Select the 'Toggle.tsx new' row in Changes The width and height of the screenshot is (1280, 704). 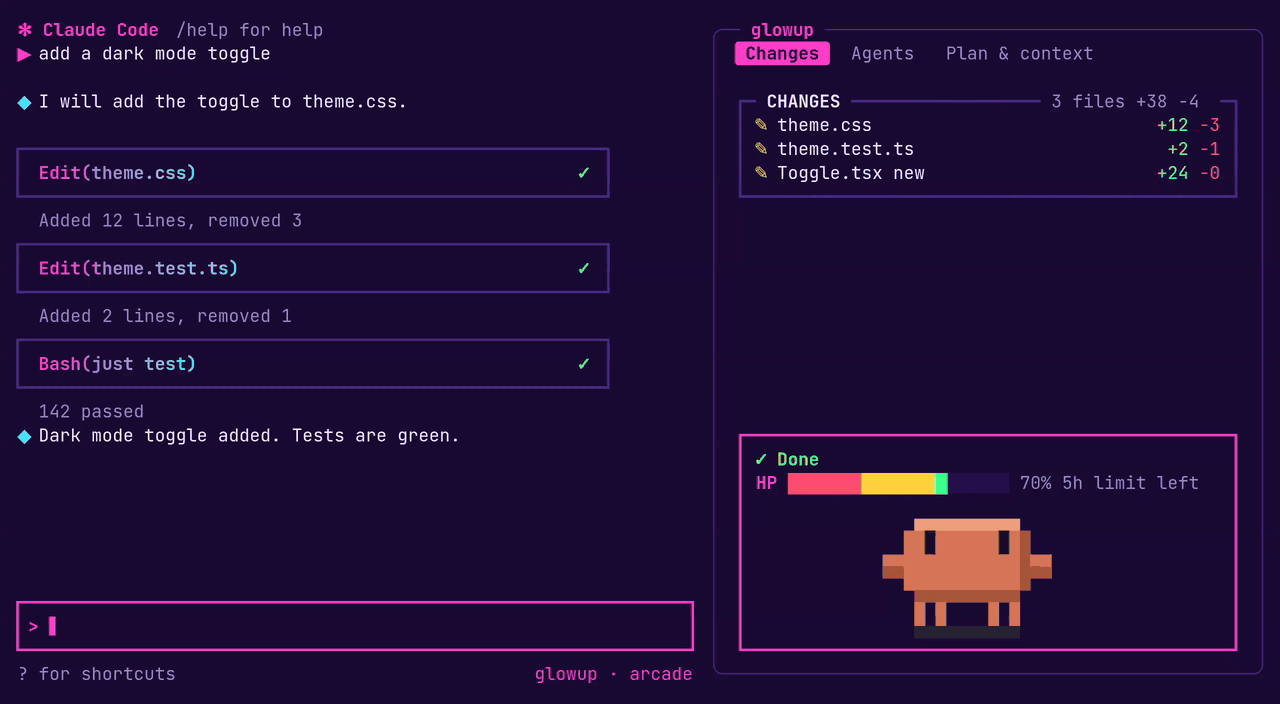point(987,173)
